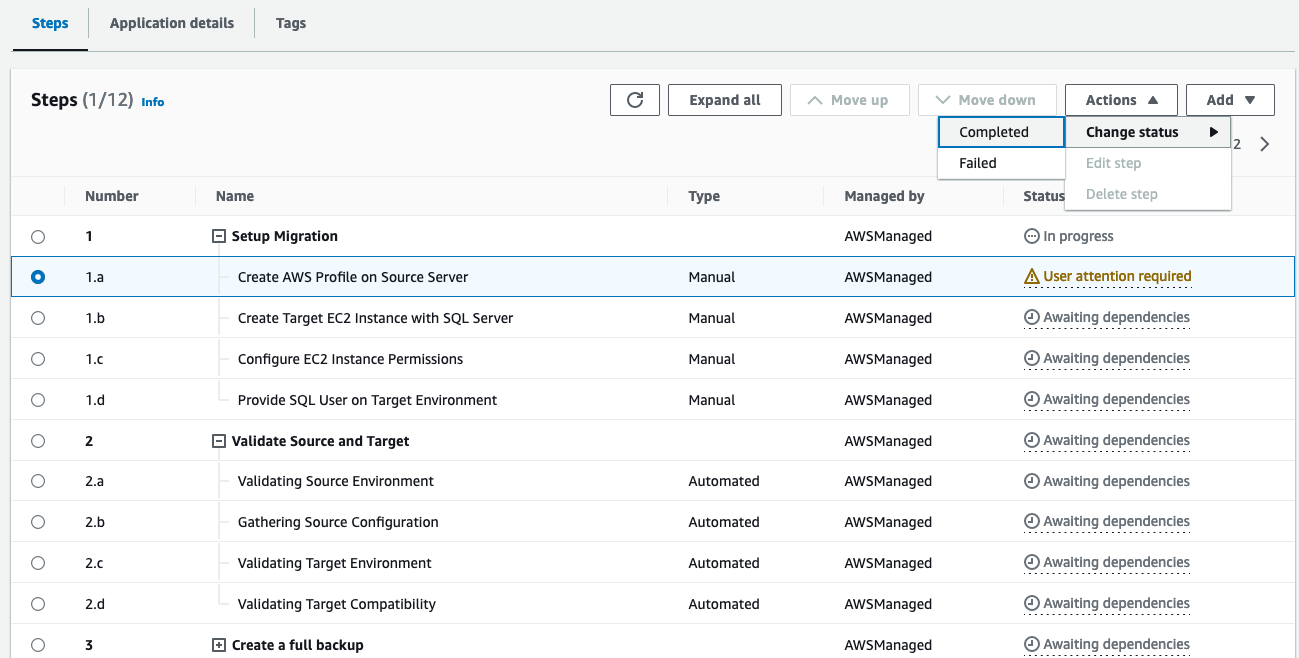Click disabled Delete step menu item
1299x658 pixels.
pos(1148,194)
